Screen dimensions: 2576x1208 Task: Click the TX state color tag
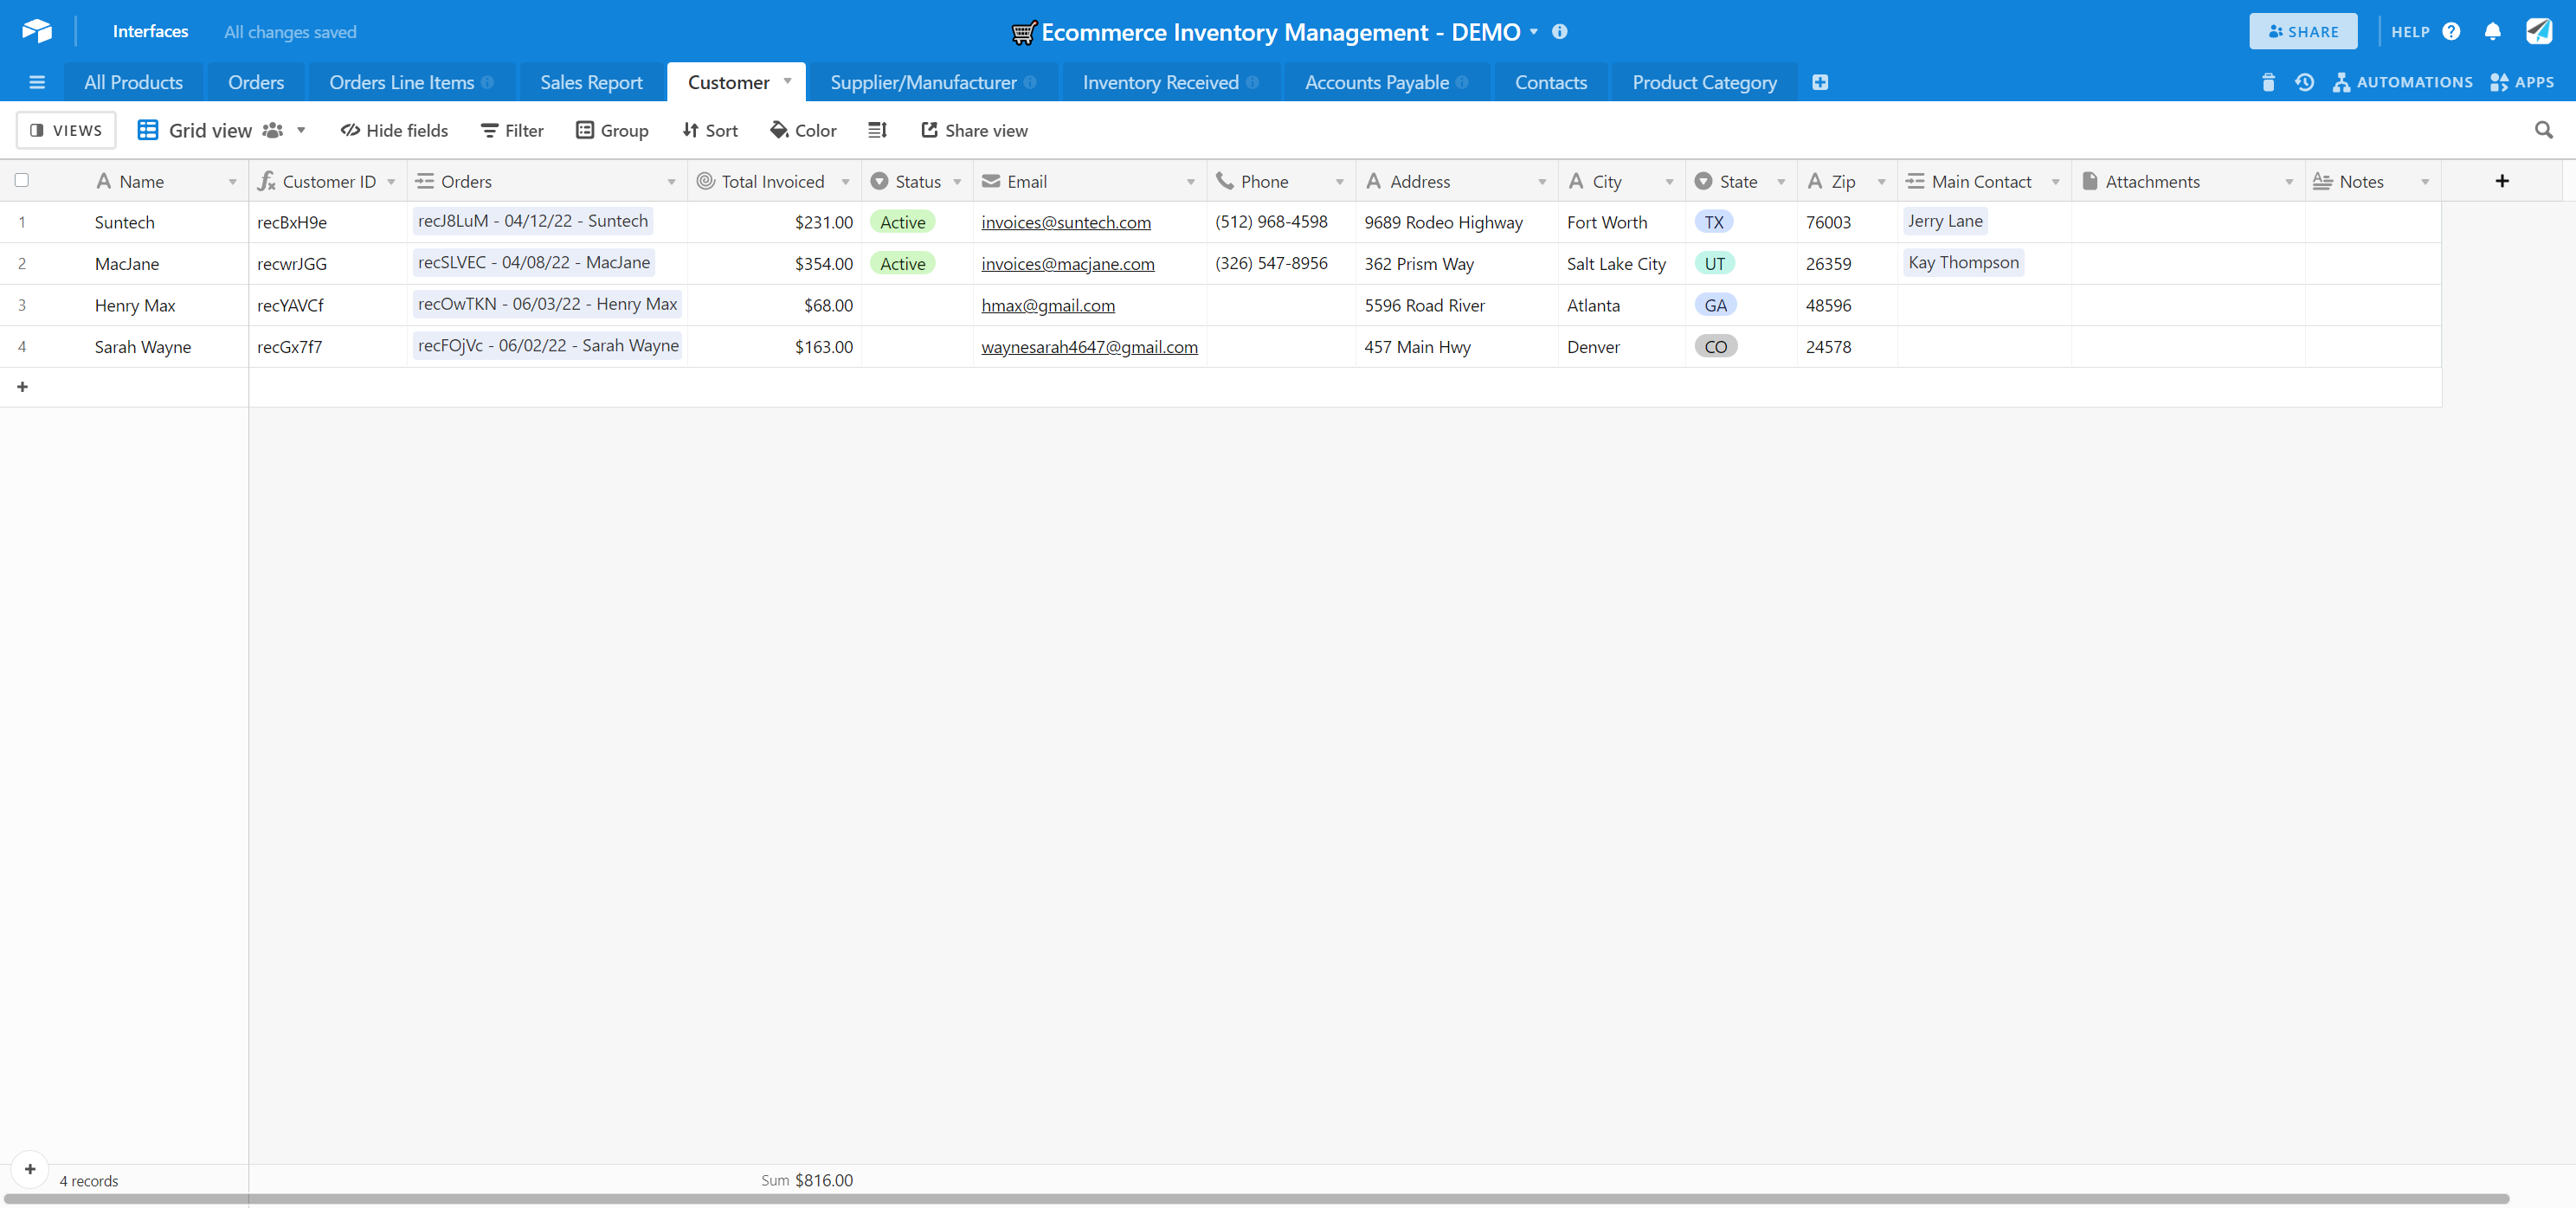[1714, 222]
